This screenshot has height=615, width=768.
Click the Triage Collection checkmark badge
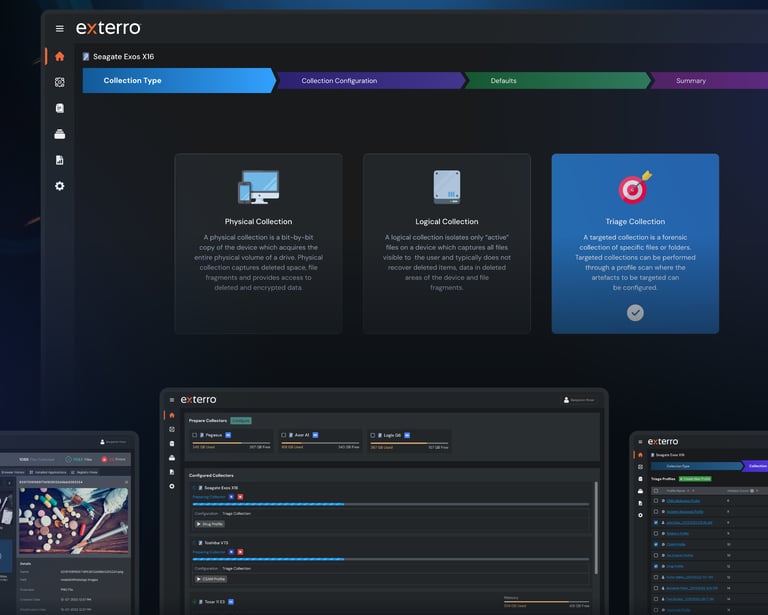(x=635, y=312)
